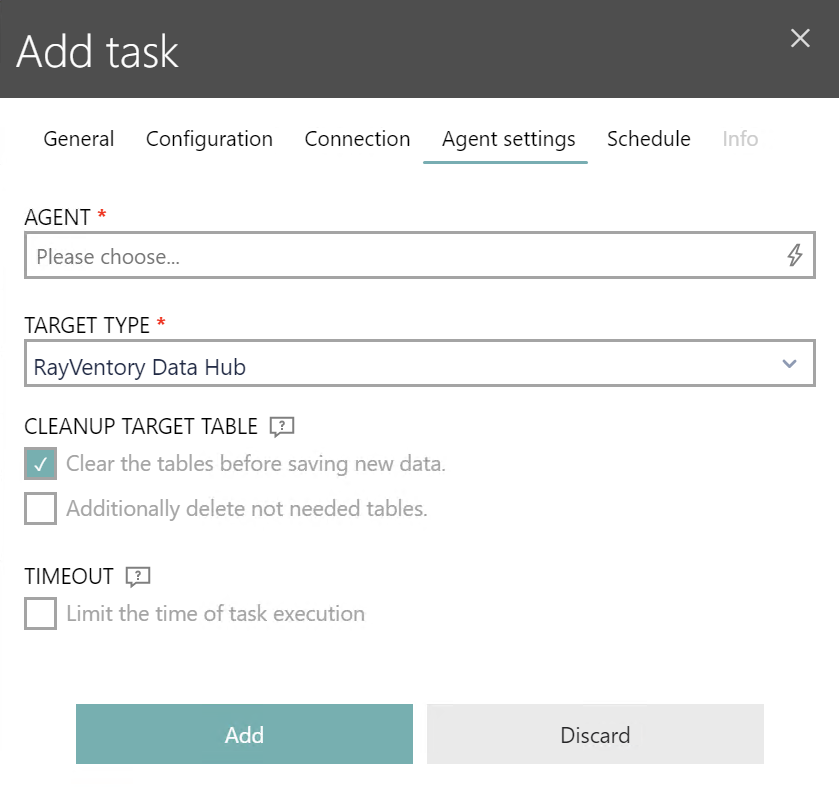Click the 'Limit the time of task execution' label

(216, 614)
